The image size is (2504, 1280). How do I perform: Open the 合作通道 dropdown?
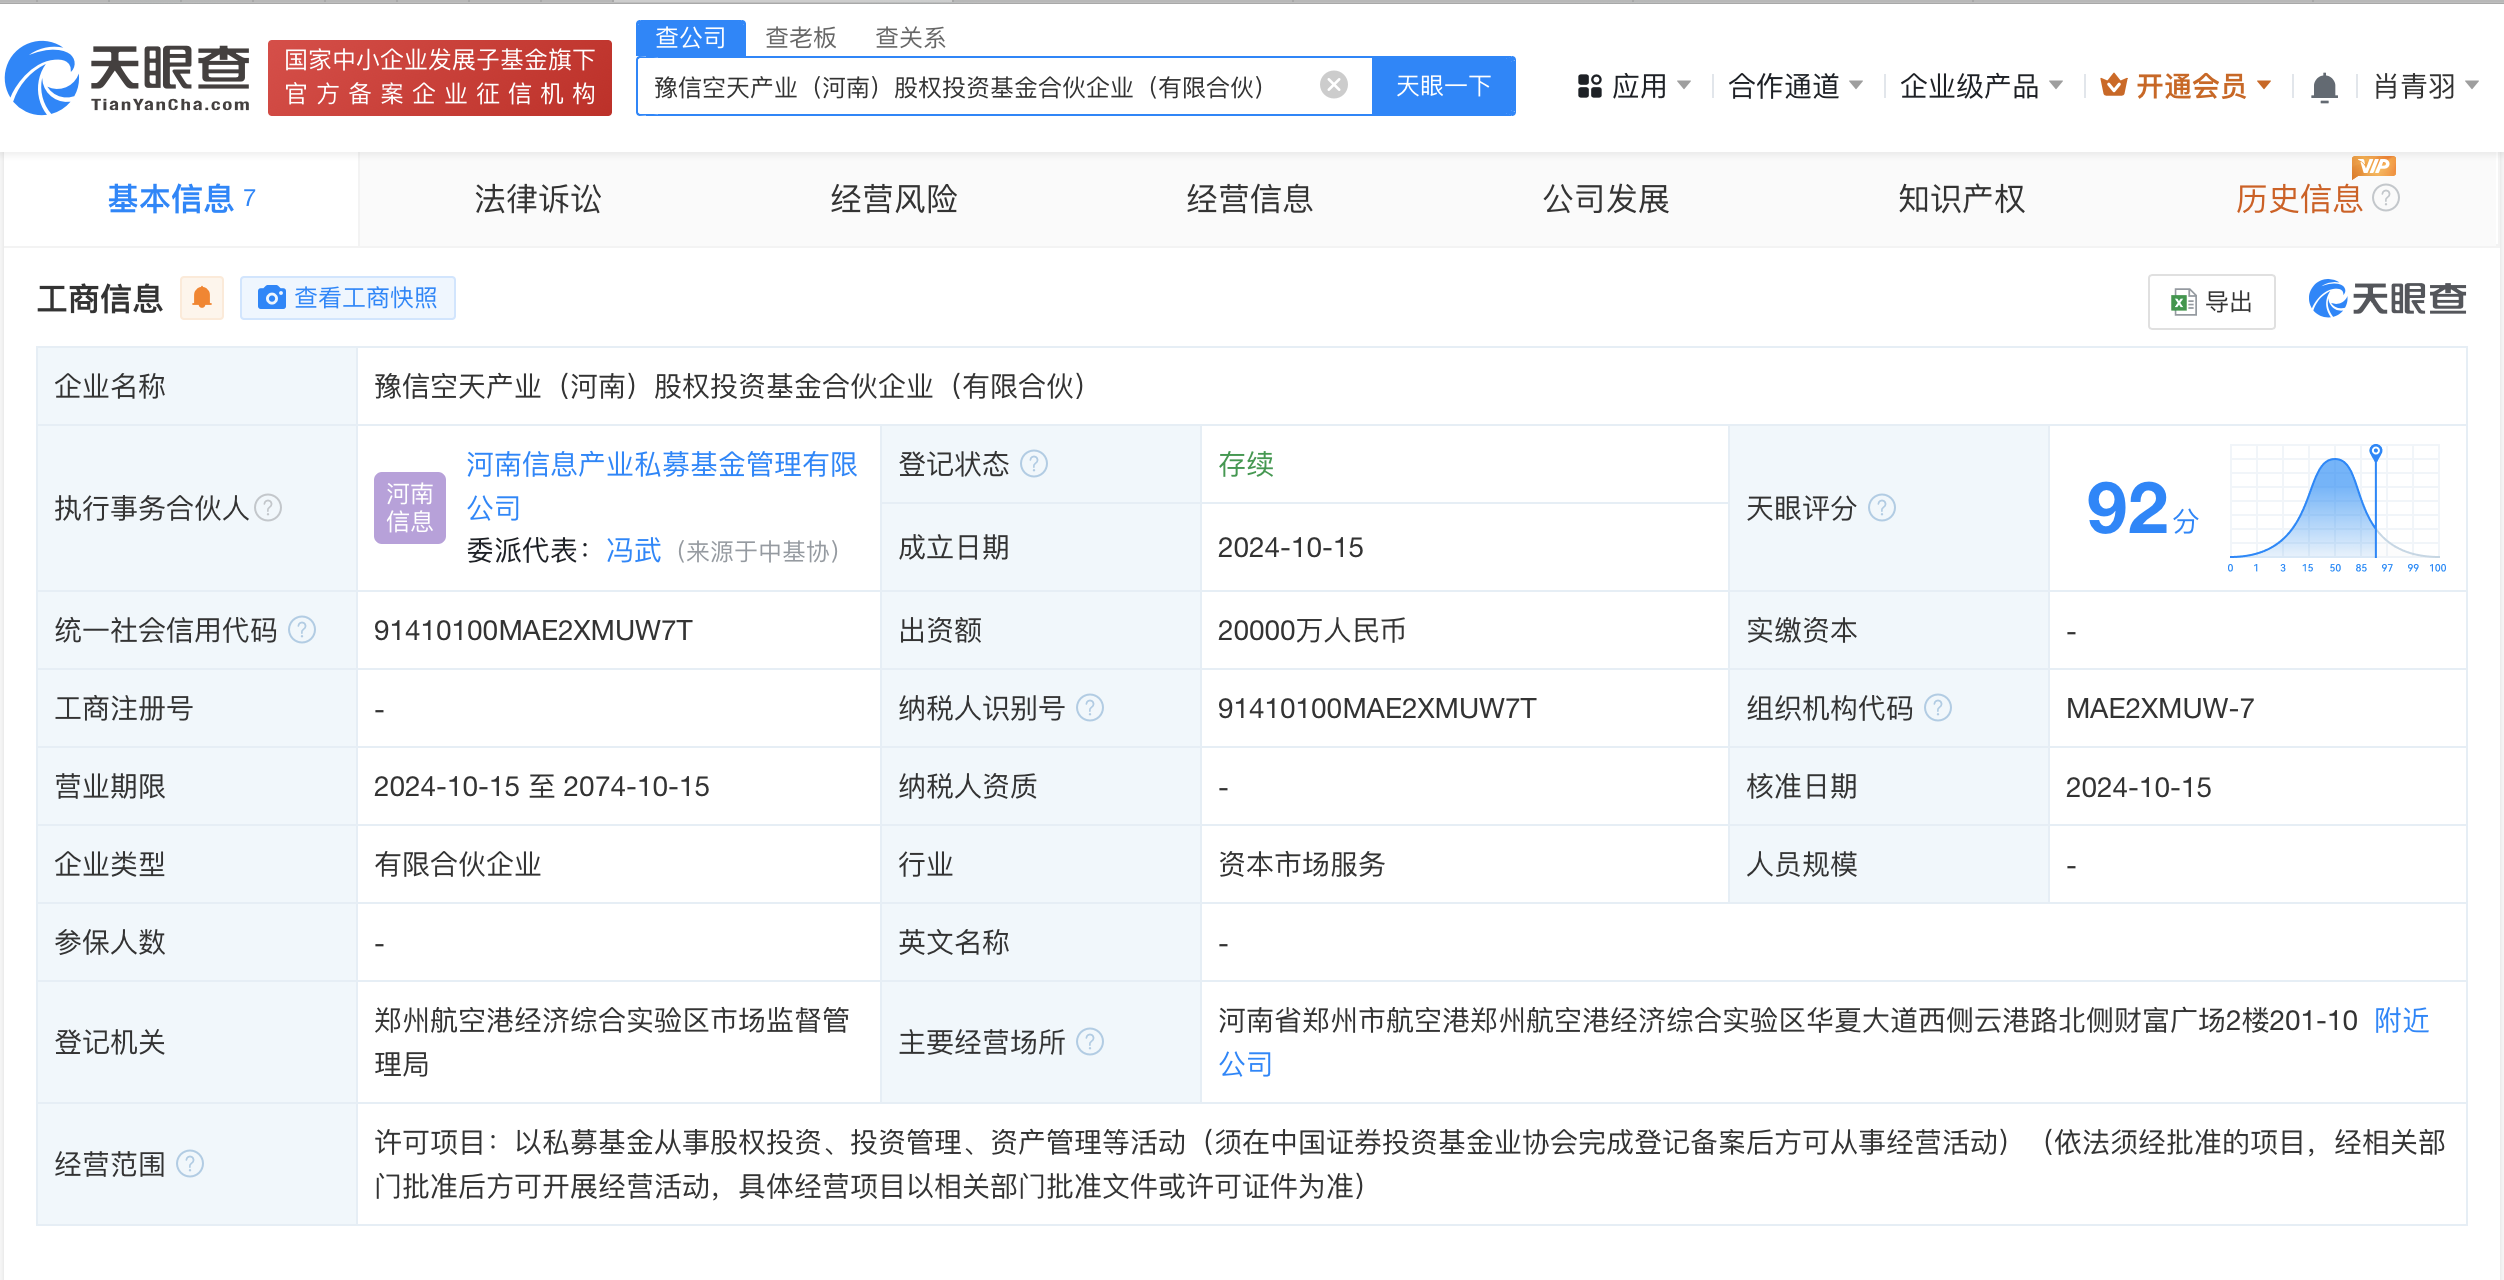pyautogui.click(x=1797, y=86)
